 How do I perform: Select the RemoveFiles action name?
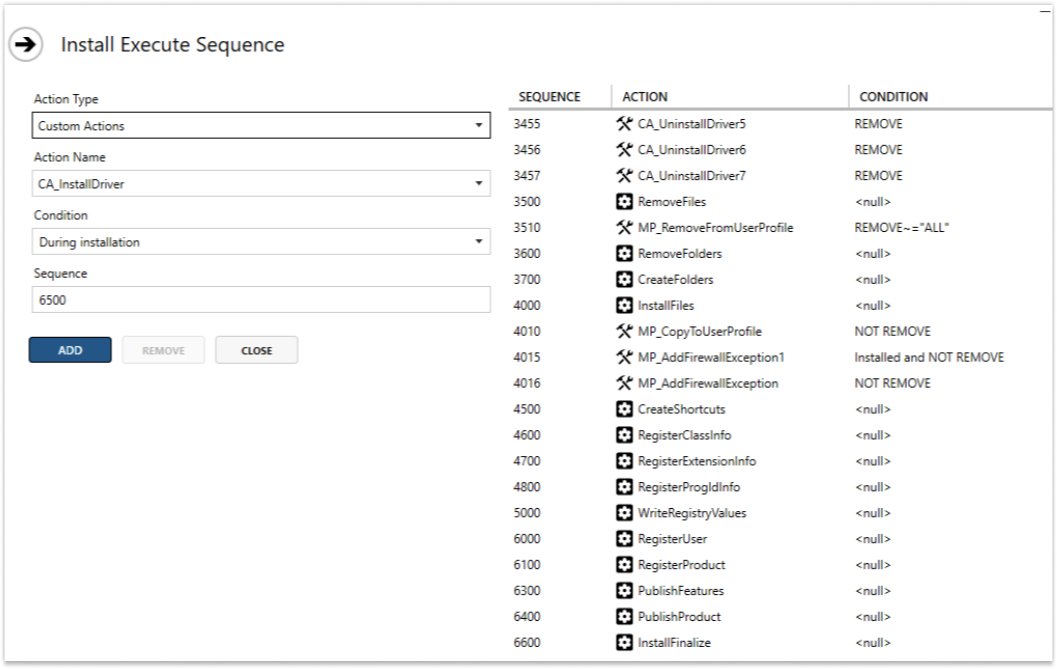coord(672,202)
